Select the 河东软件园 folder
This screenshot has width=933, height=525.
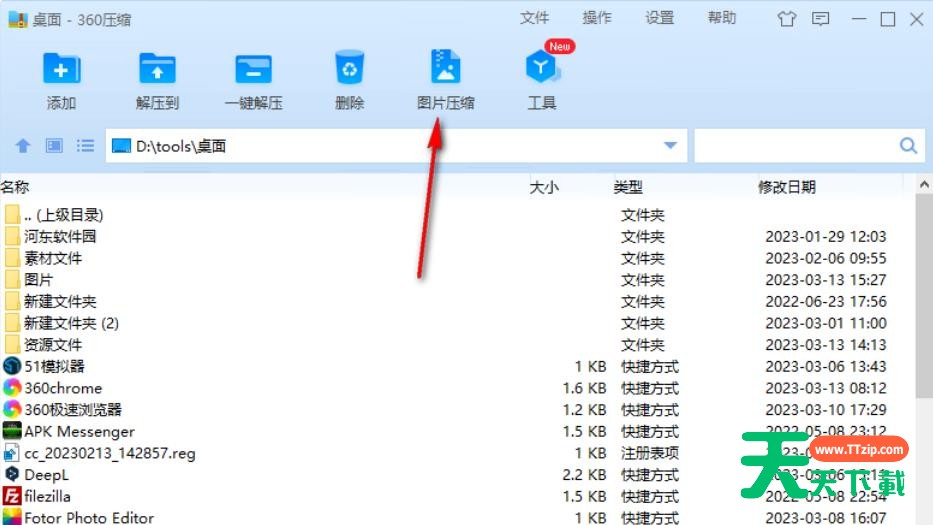pyautogui.click(x=60, y=237)
